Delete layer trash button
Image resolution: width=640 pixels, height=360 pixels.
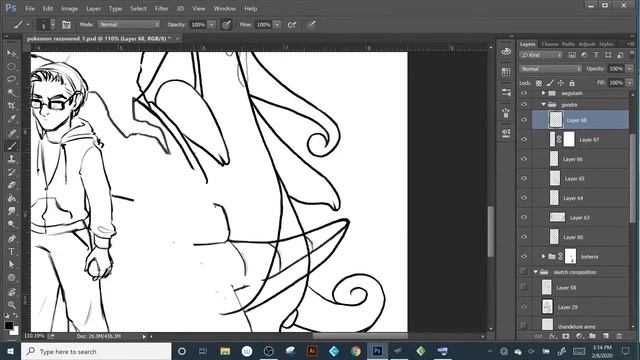[619, 336]
